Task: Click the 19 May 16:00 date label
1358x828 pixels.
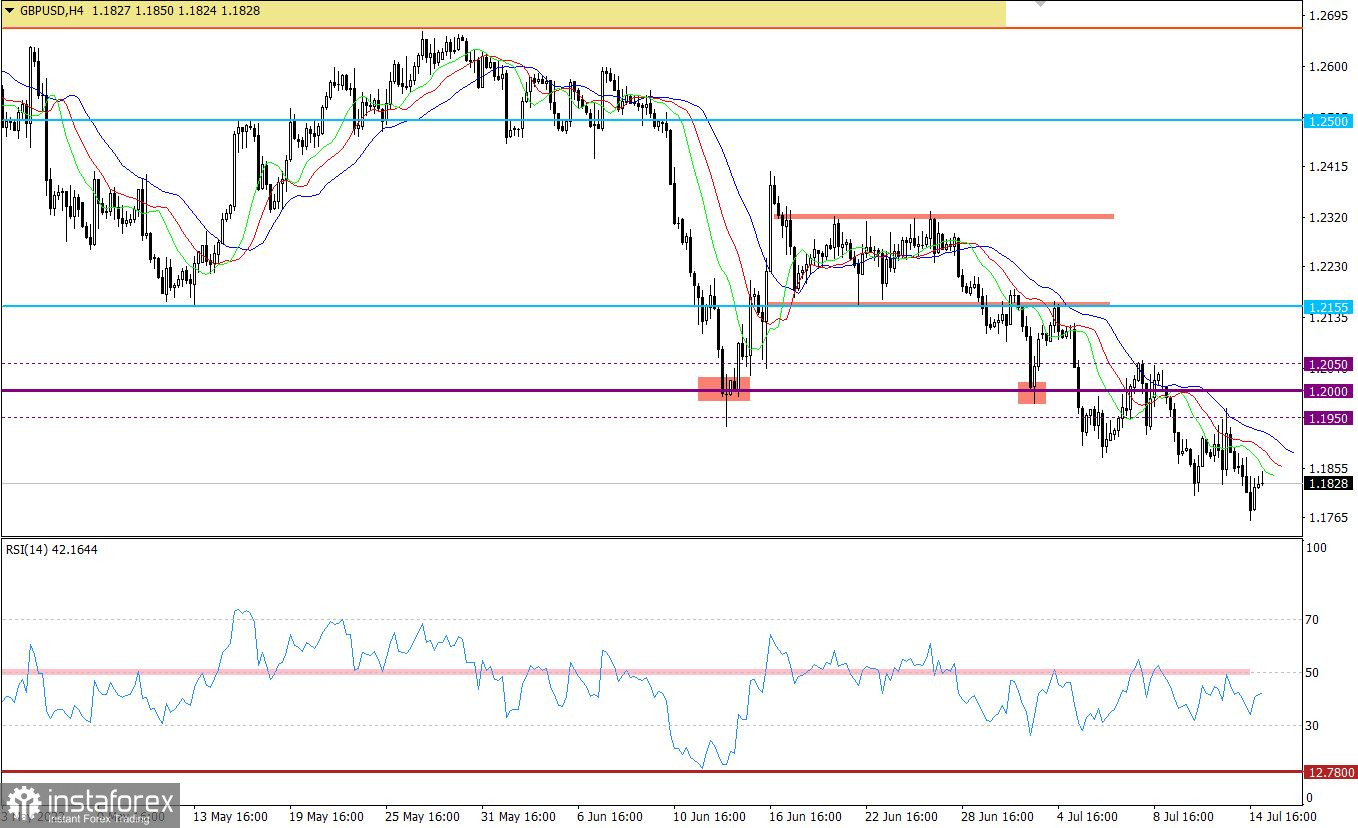Action: [x=325, y=817]
